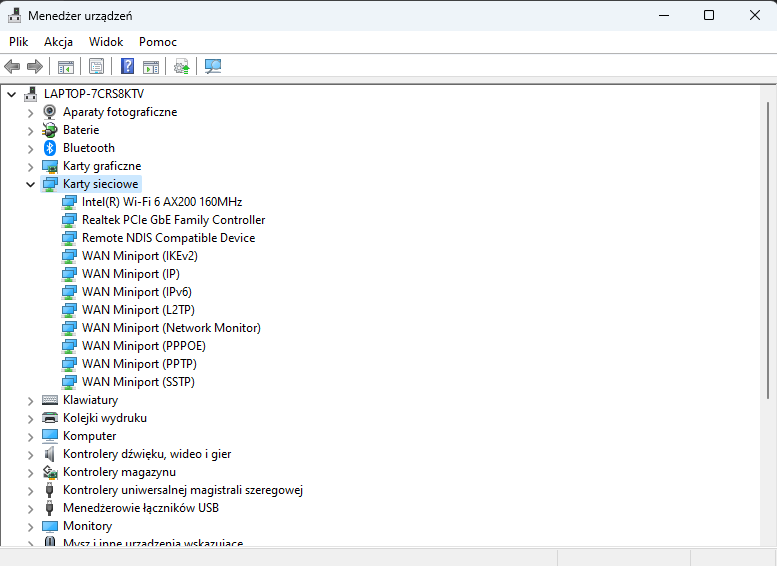Expand the Kolejki wydruku category
The width and height of the screenshot is (777, 566).
(x=31, y=419)
